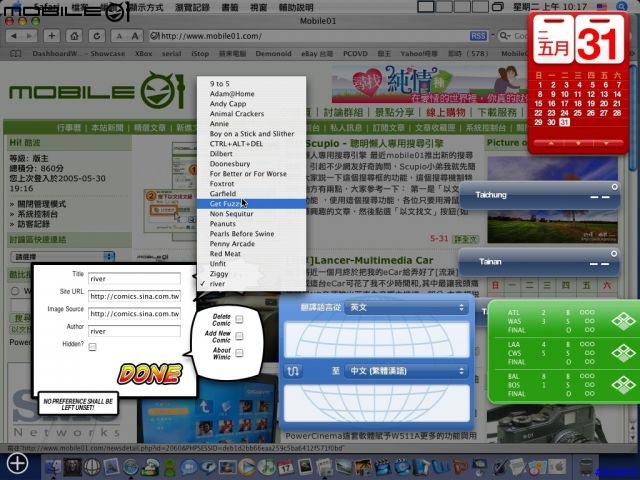
Task: Click the Title field containing river
Action: (x=134, y=279)
